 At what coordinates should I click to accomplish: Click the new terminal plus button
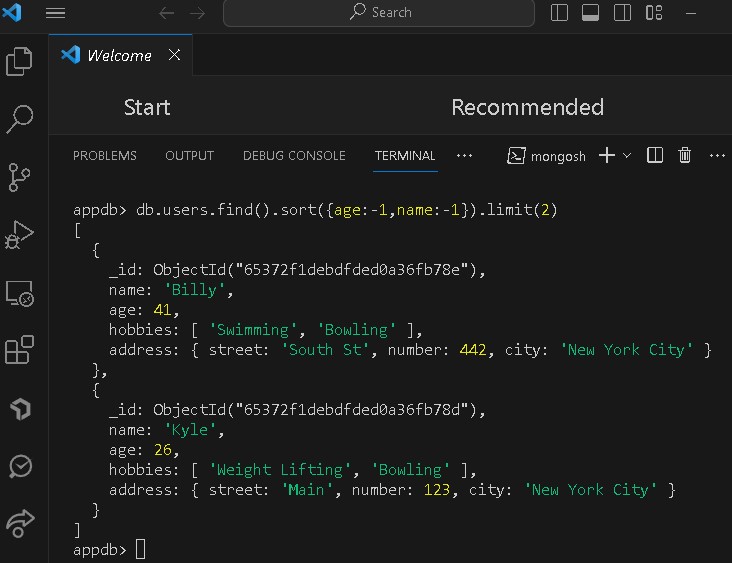click(607, 155)
